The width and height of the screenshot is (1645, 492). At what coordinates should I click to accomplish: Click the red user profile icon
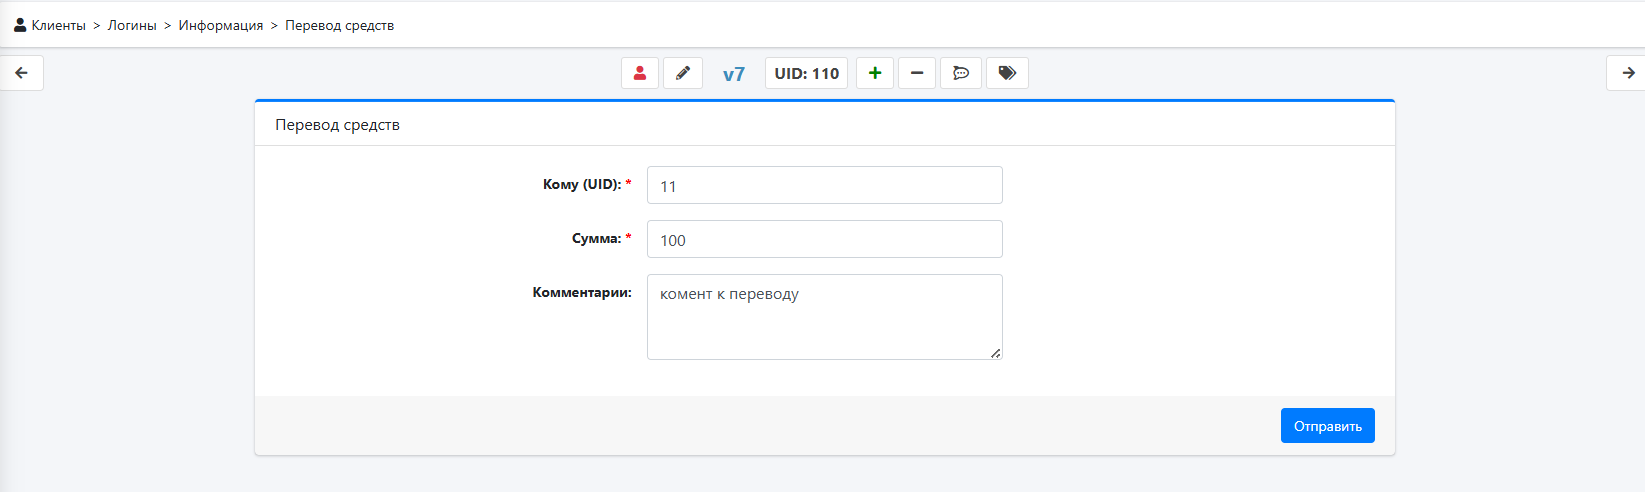pyautogui.click(x=640, y=73)
